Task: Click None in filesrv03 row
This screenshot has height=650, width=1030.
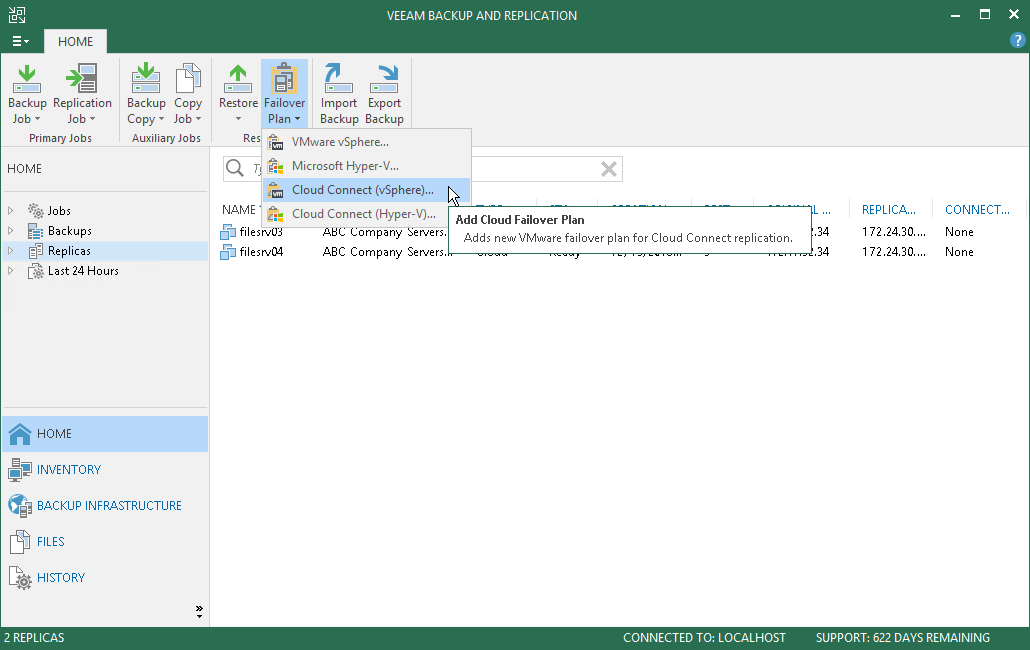Action: (959, 232)
